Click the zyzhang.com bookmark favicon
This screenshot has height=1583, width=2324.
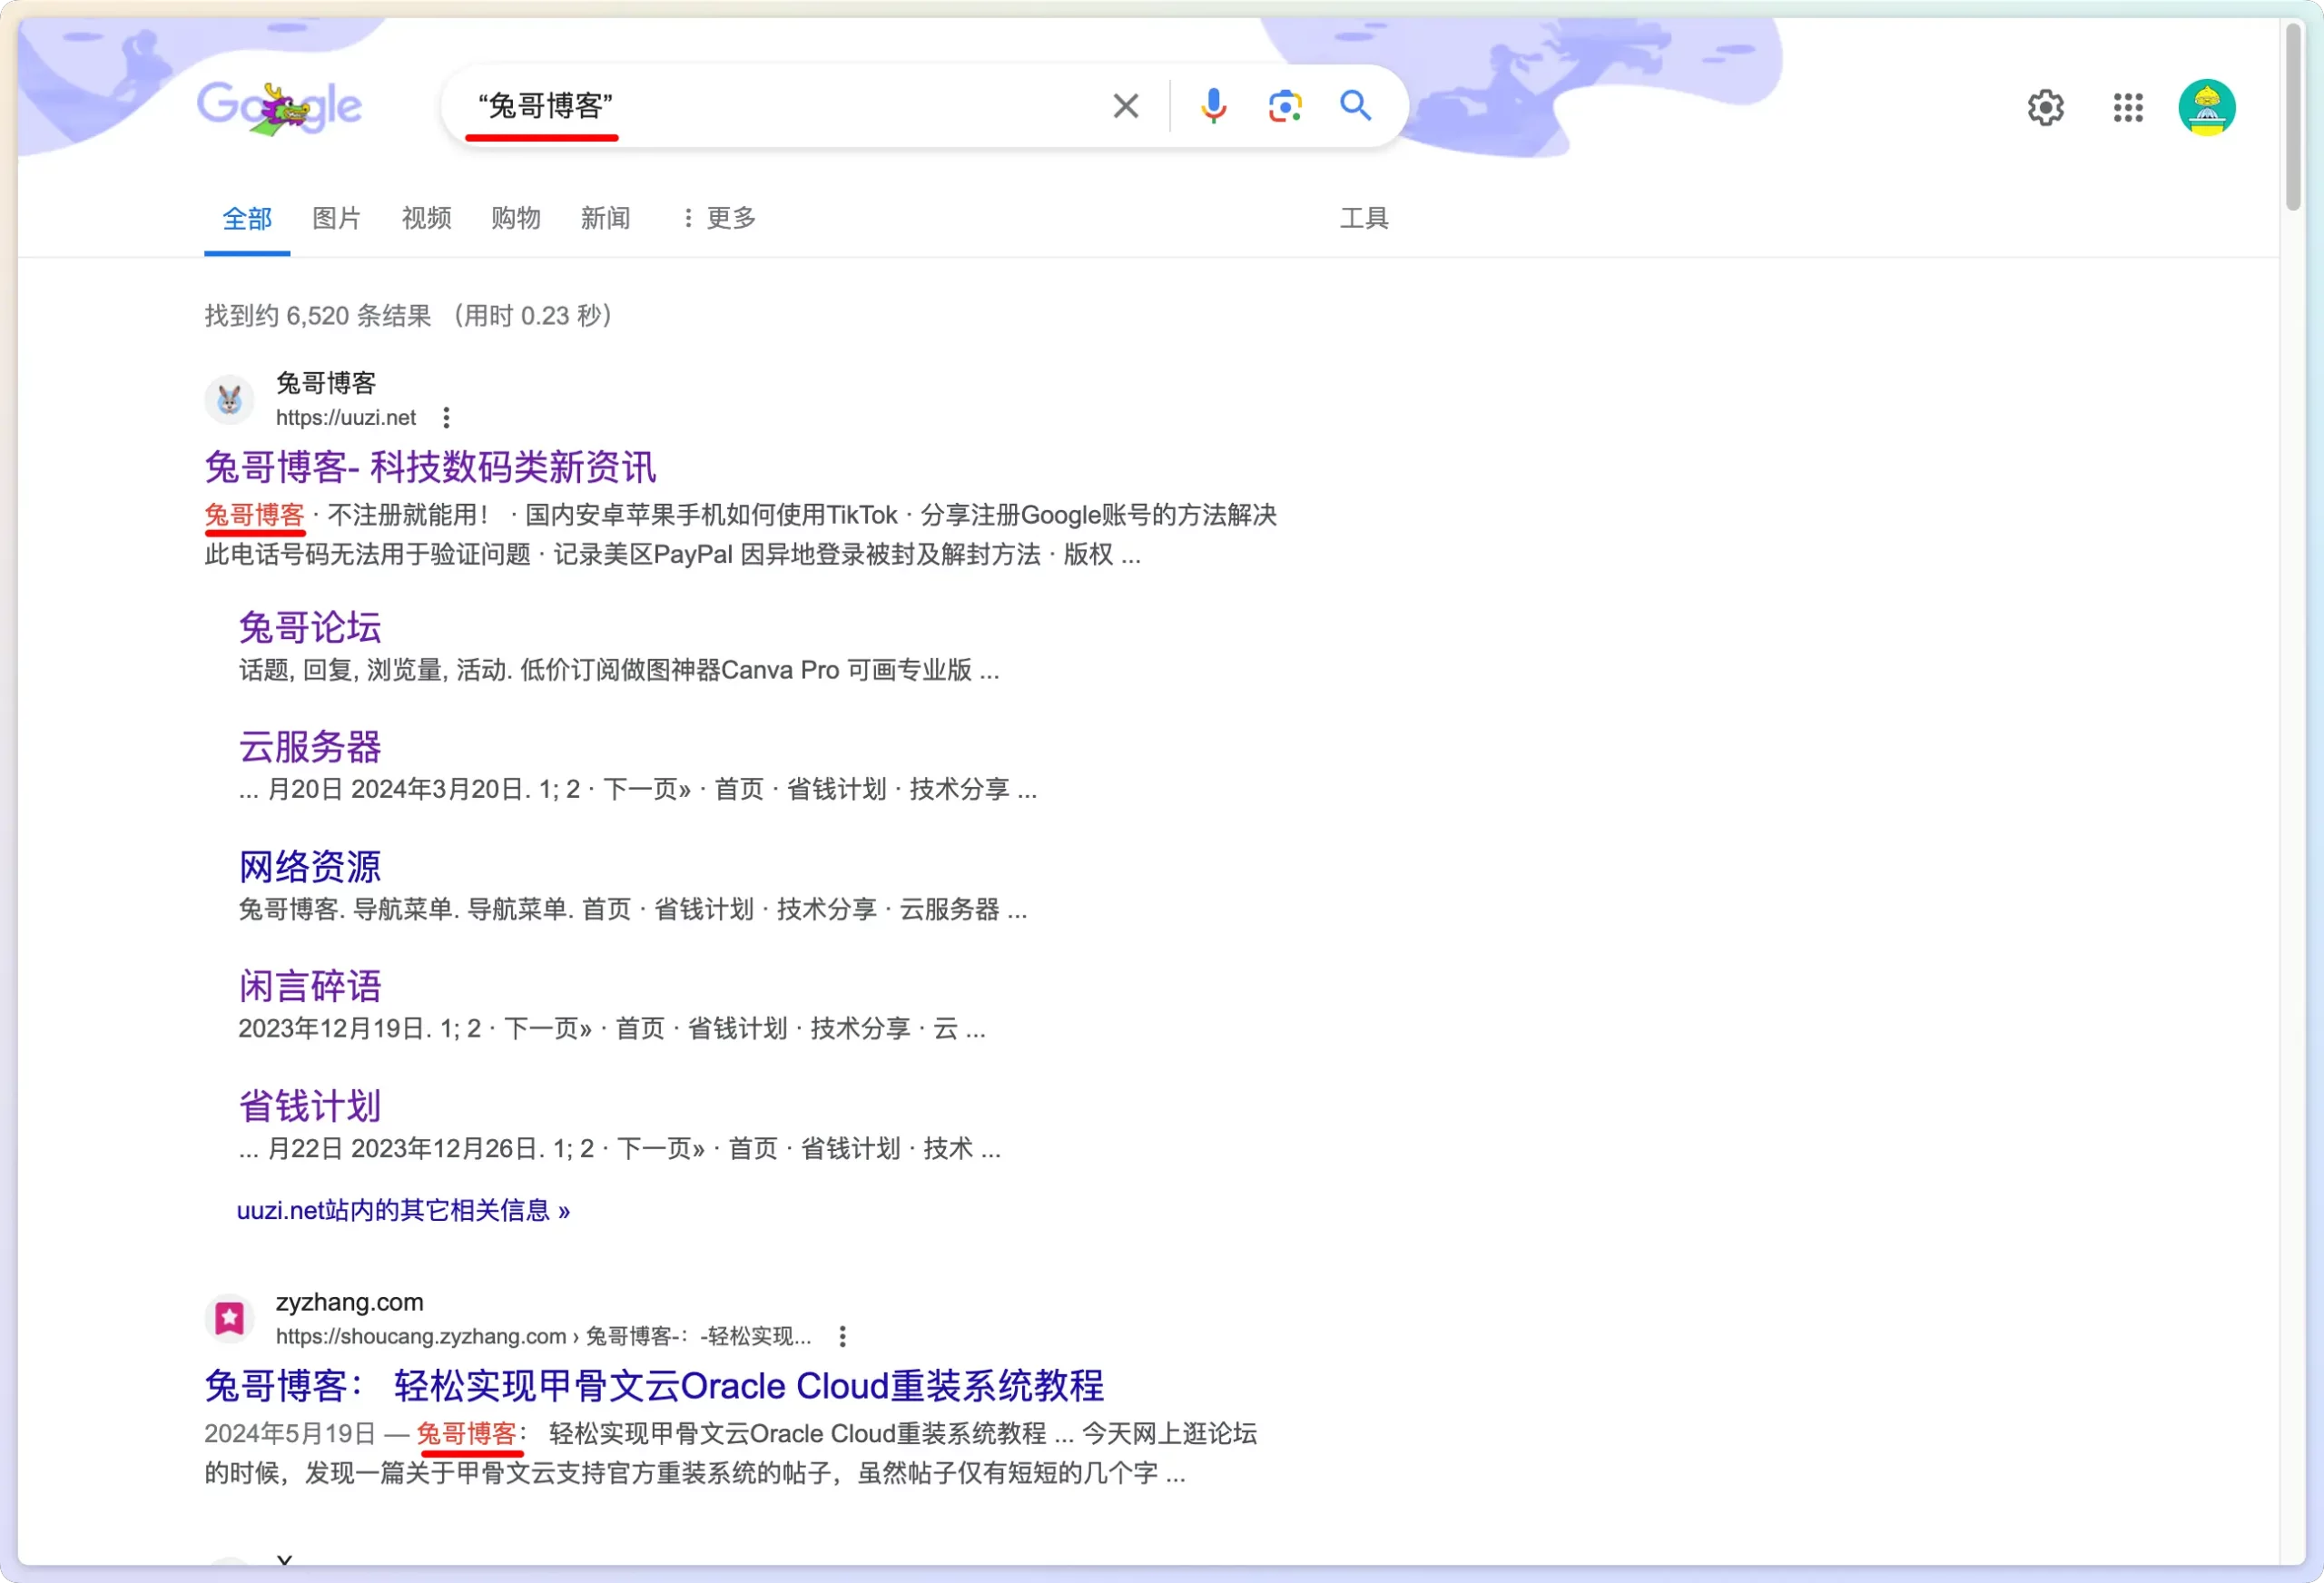point(229,1318)
